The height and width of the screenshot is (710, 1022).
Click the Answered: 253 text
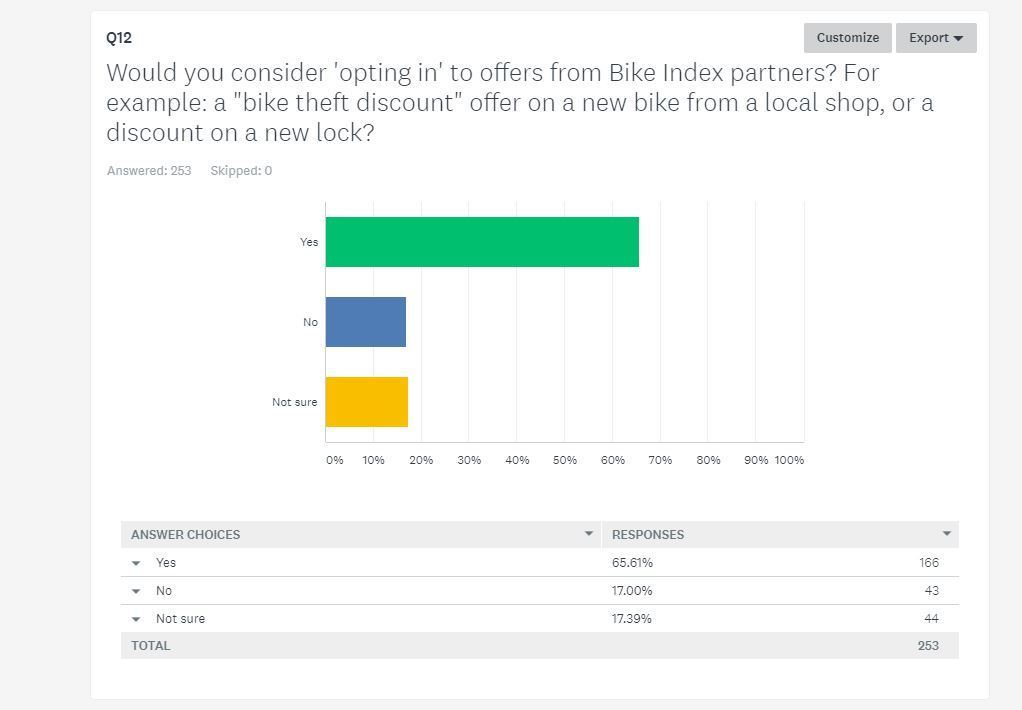click(149, 171)
